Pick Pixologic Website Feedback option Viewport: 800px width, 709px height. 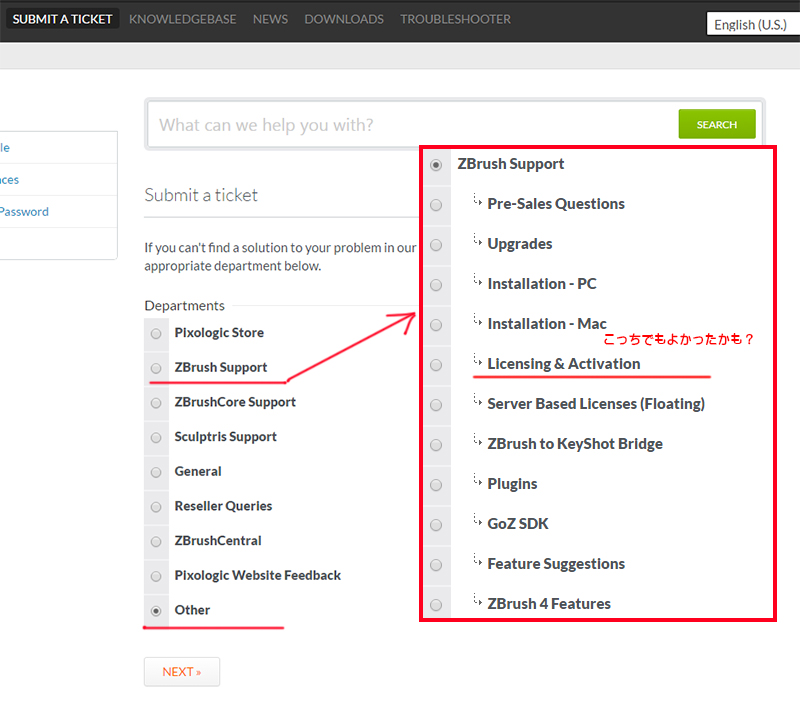click(155, 576)
